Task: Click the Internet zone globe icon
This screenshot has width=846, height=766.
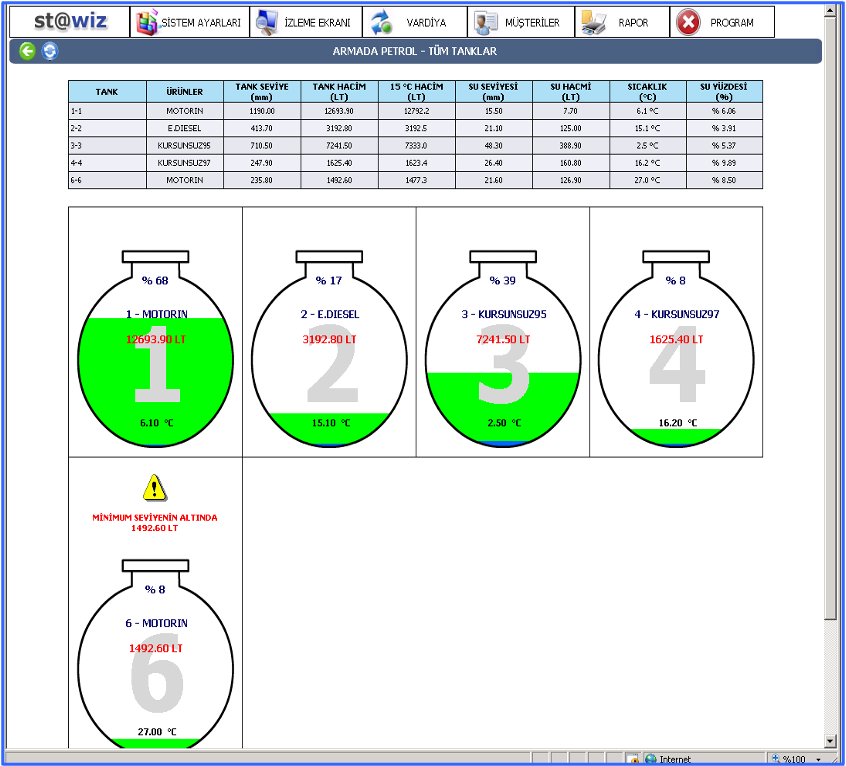Action: click(650, 759)
